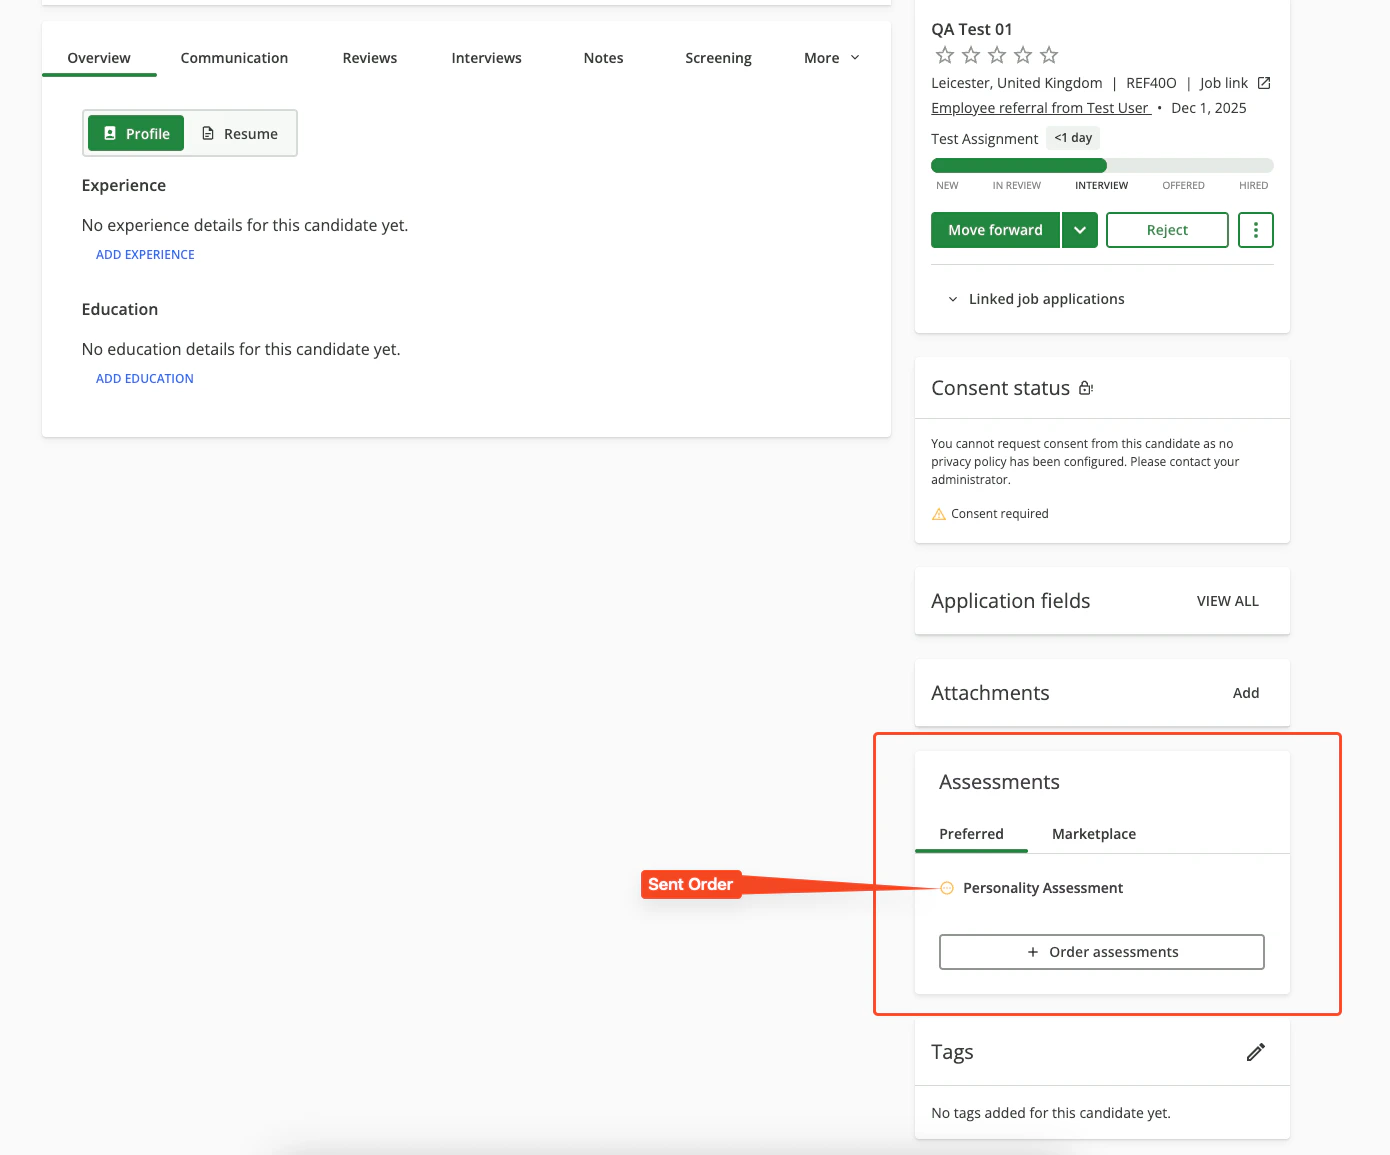Rate candidate with the fourth star
The image size is (1390, 1155).
[x=1023, y=55]
